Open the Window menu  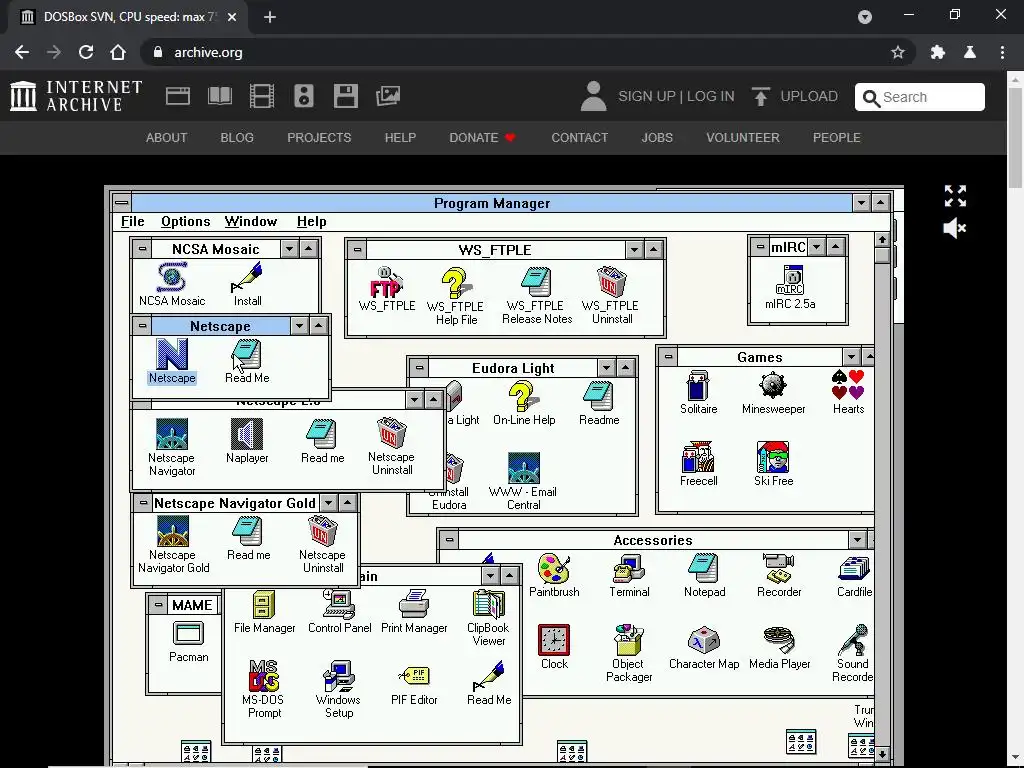tap(251, 221)
